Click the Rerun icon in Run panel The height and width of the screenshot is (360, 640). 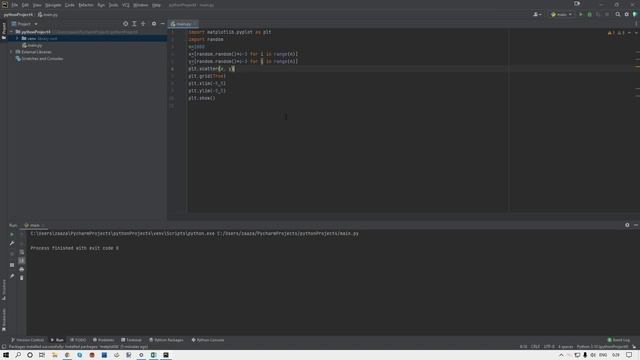click(12, 234)
